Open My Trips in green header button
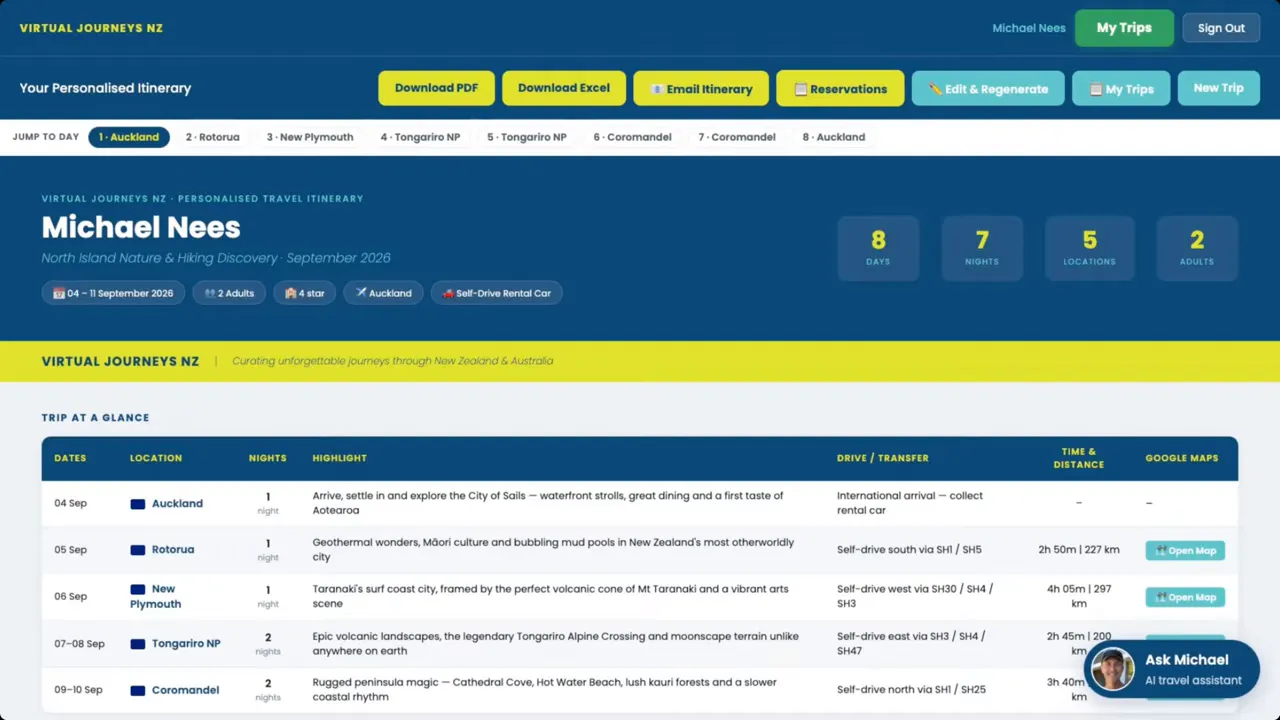Image resolution: width=1280 pixels, height=720 pixels. pyautogui.click(x=1124, y=28)
